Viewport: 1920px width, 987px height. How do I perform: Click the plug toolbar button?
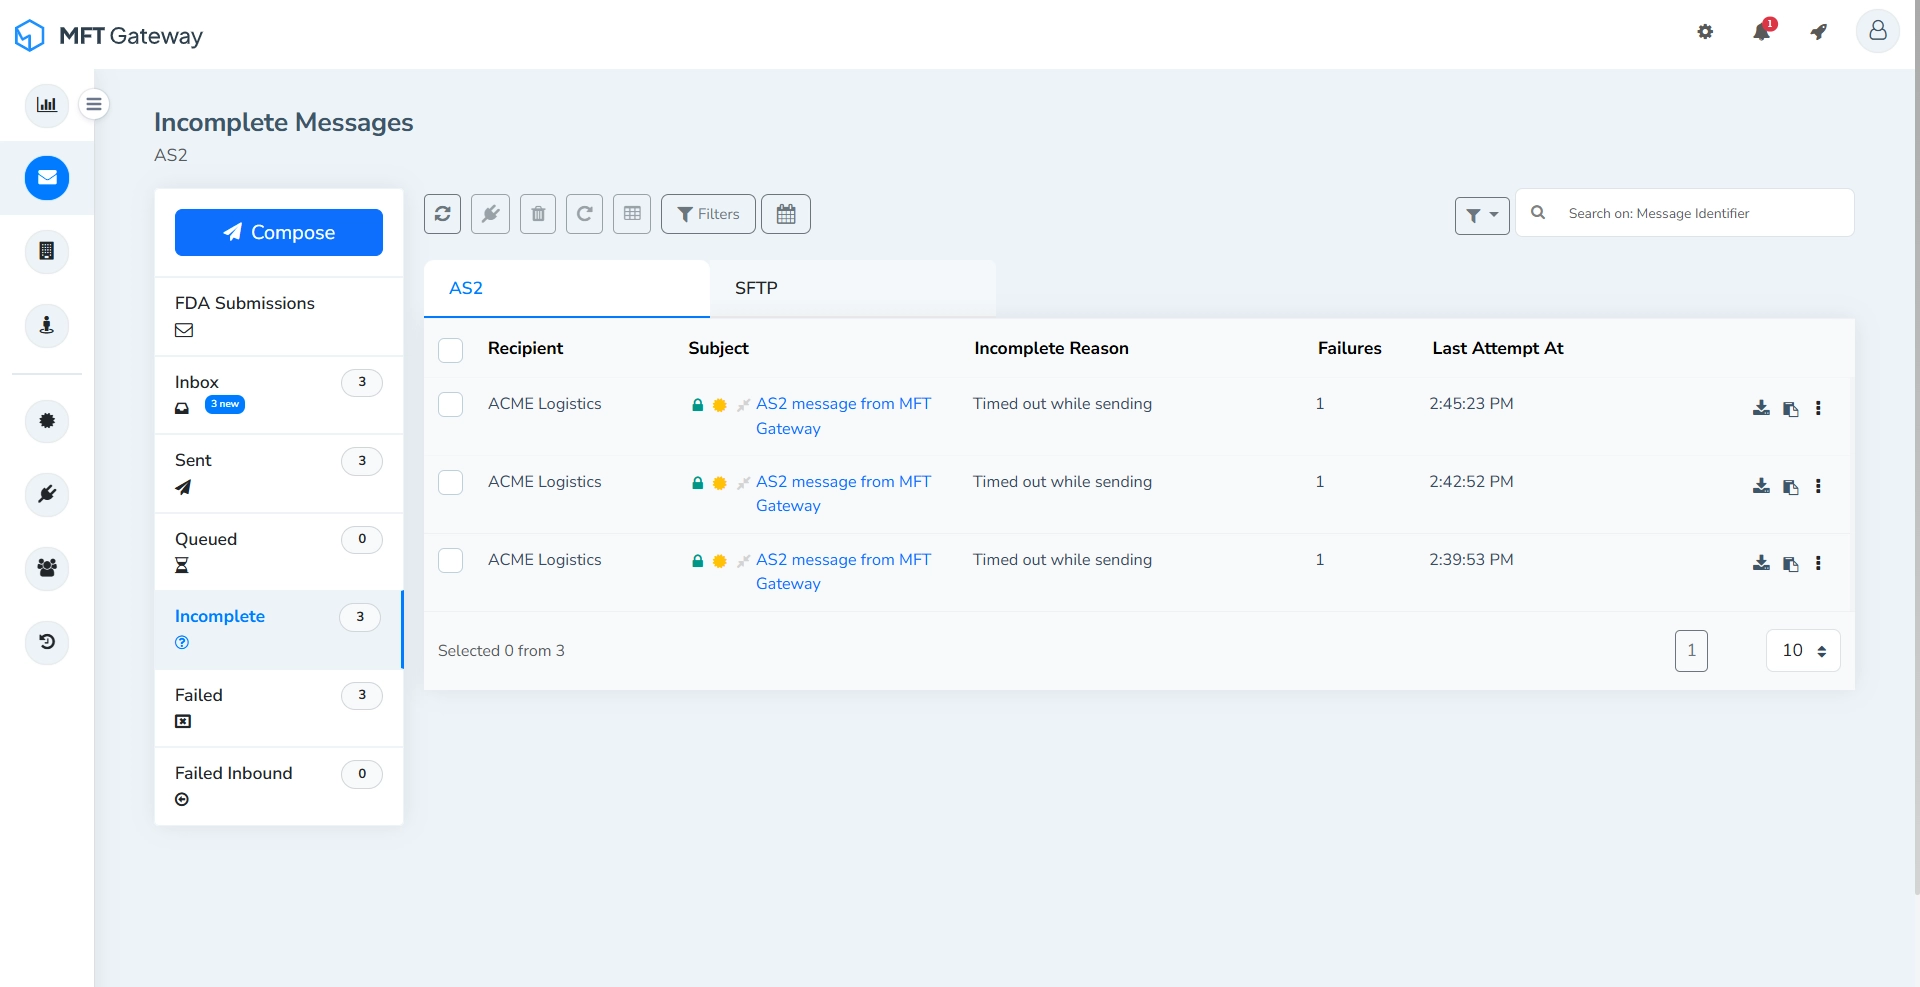[x=490, y=214]
